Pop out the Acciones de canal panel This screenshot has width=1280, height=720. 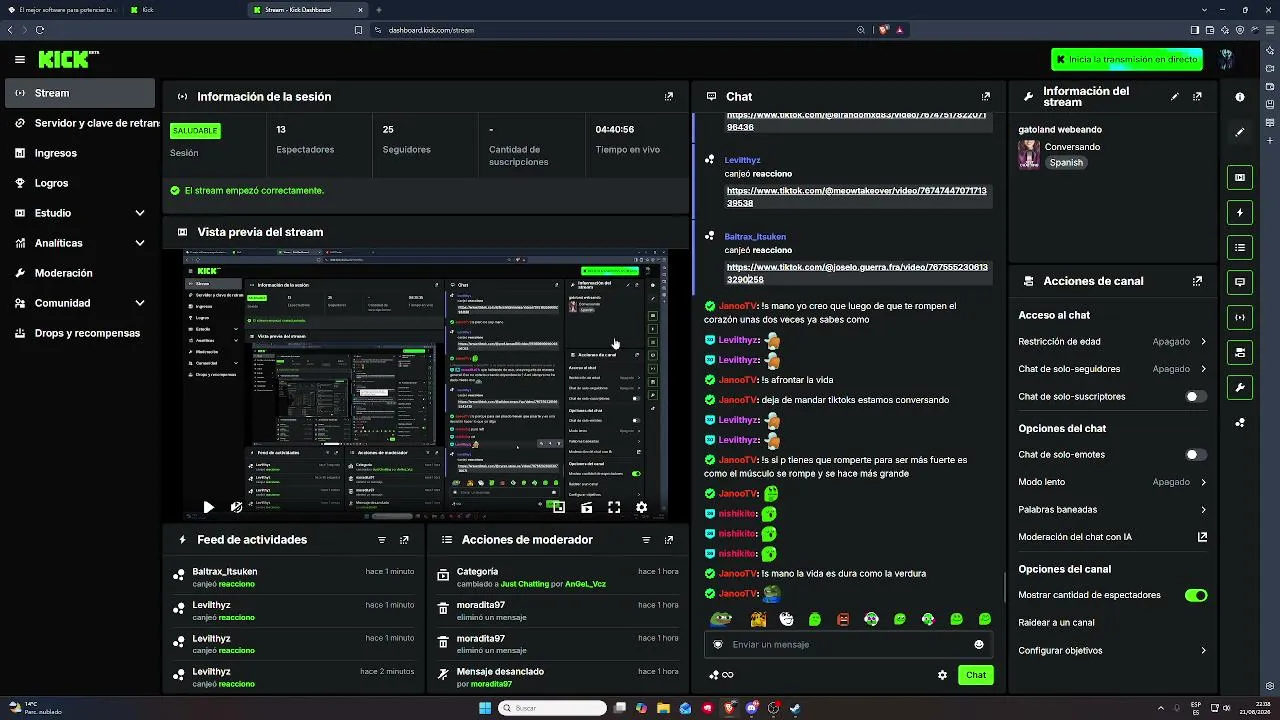point(1197,282)
